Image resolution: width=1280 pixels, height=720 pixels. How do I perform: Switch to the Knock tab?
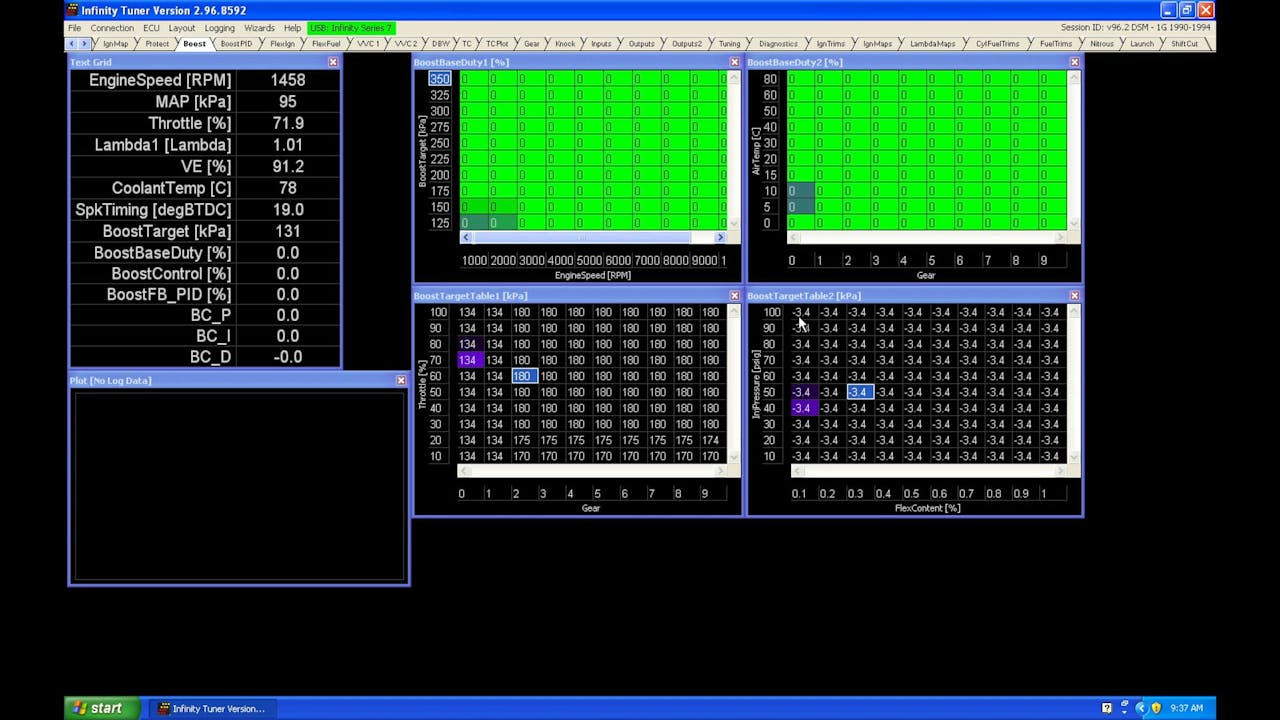point(565,44)
